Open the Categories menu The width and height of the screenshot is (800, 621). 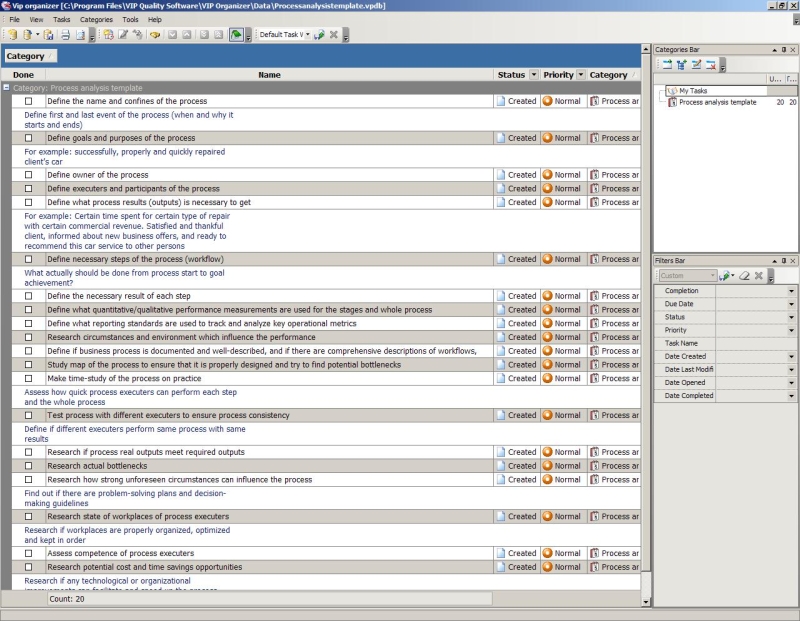coord(96,19)
